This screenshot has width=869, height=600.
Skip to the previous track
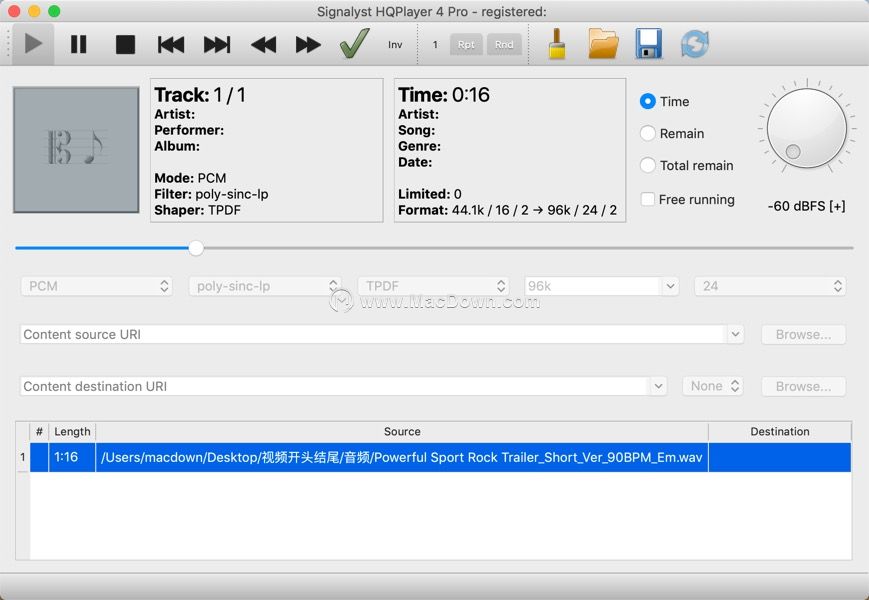[x=171, y=44]
